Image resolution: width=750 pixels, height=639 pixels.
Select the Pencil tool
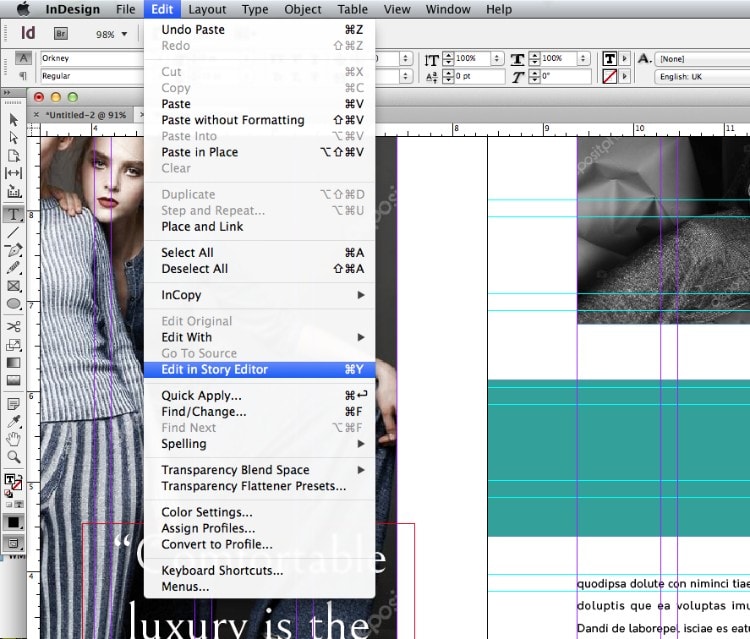[x=13, y=268]
